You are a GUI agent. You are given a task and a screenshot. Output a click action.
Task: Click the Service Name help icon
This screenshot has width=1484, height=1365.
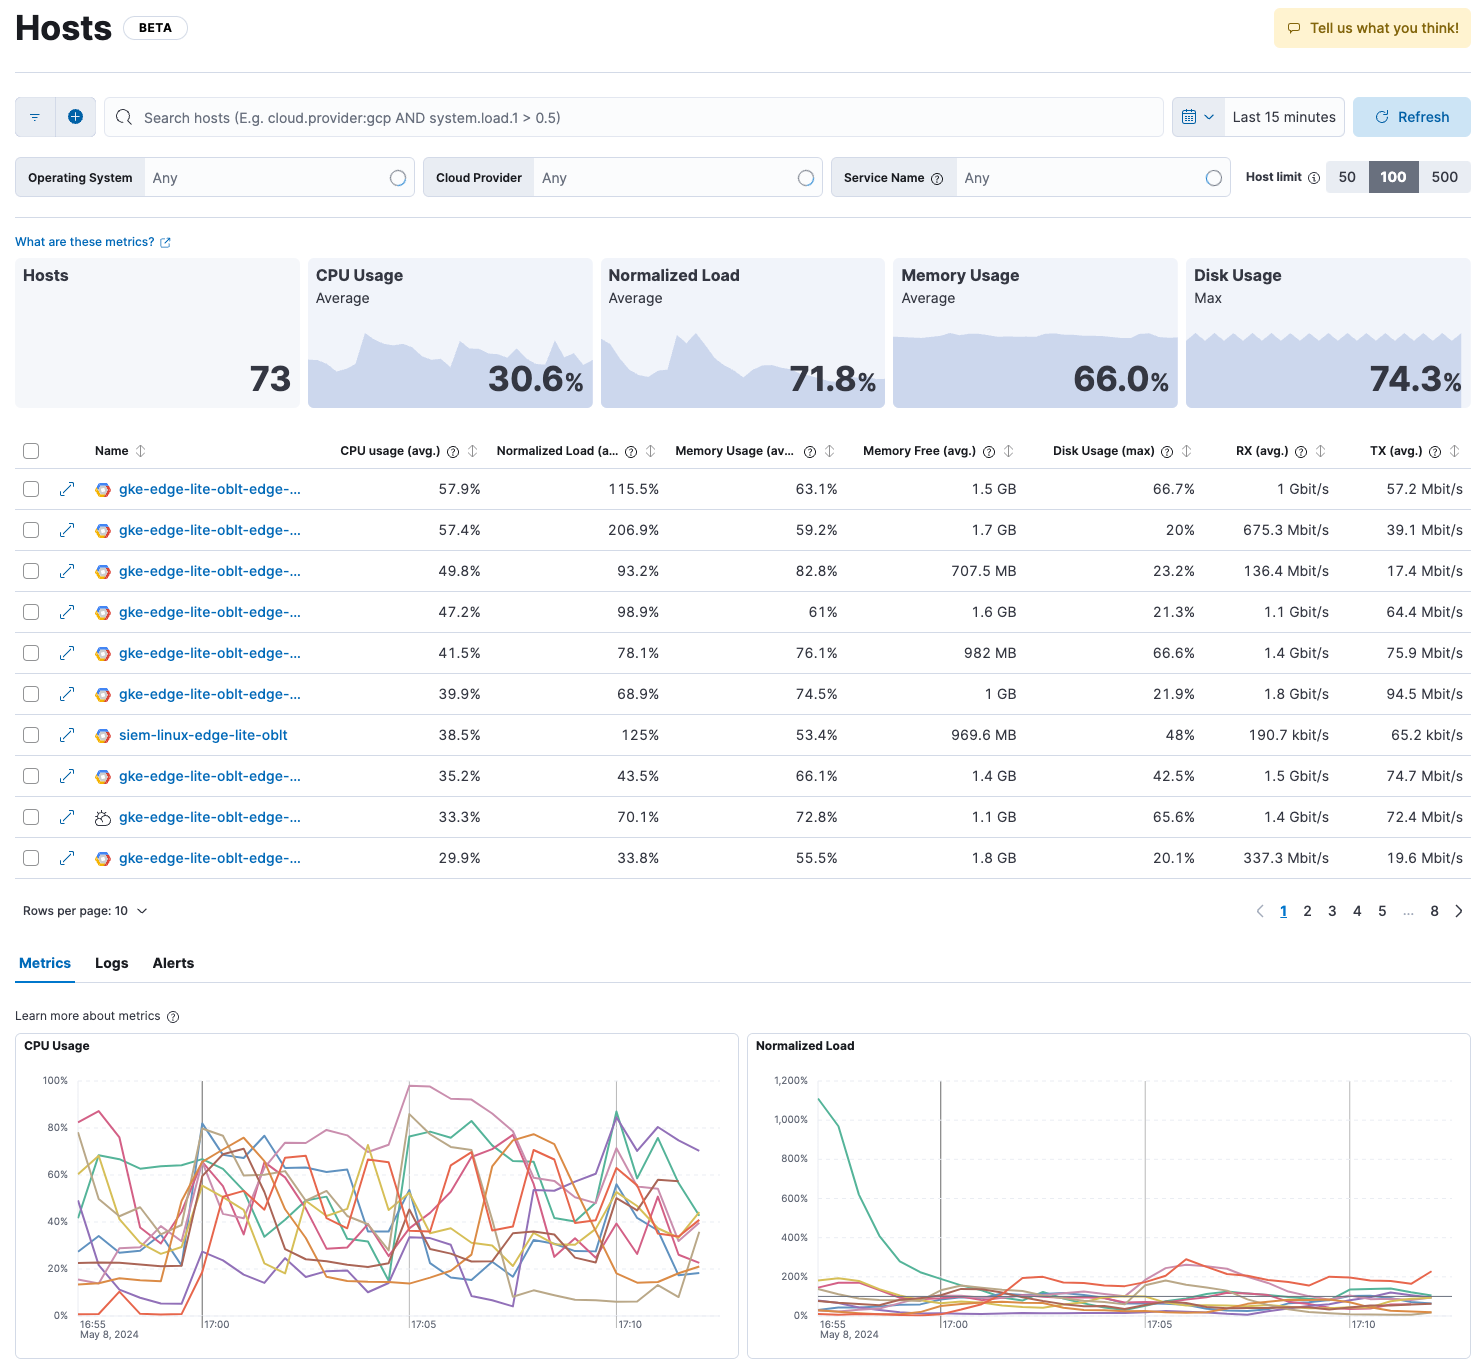click(x=937, y=179)
